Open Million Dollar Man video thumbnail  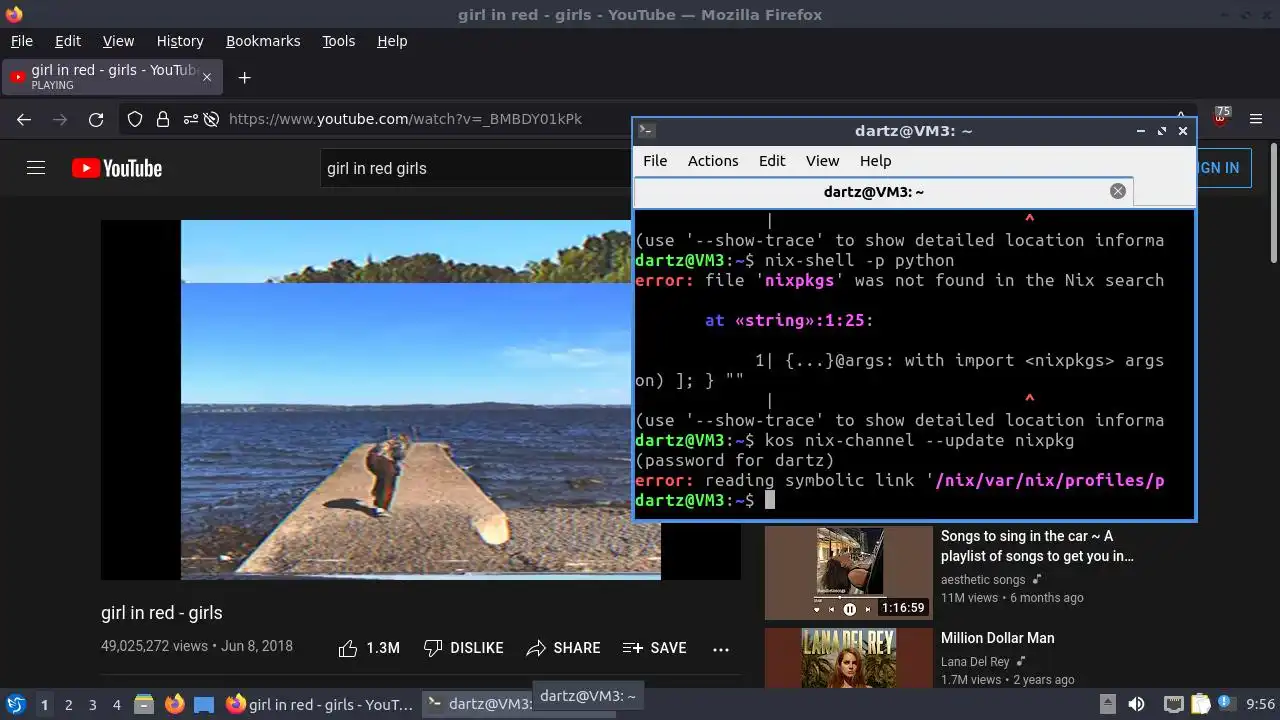(x=848, y=658)
